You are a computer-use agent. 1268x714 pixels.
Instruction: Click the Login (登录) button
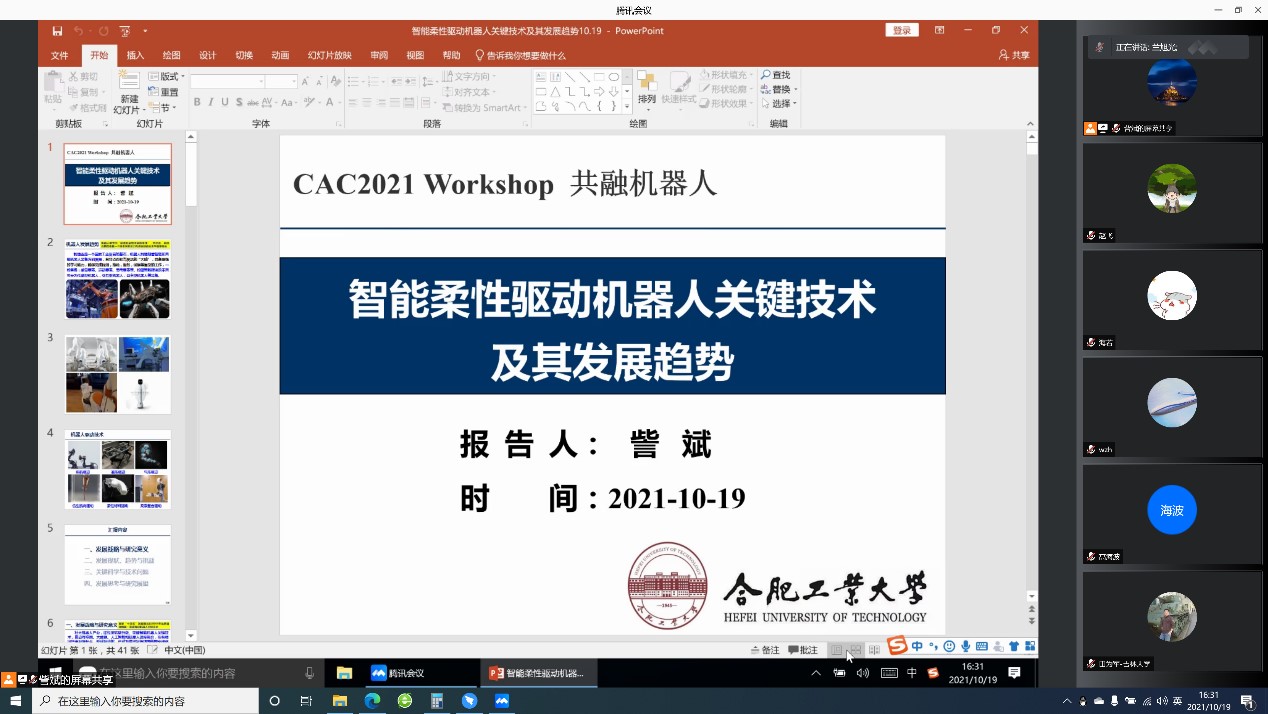902,31
